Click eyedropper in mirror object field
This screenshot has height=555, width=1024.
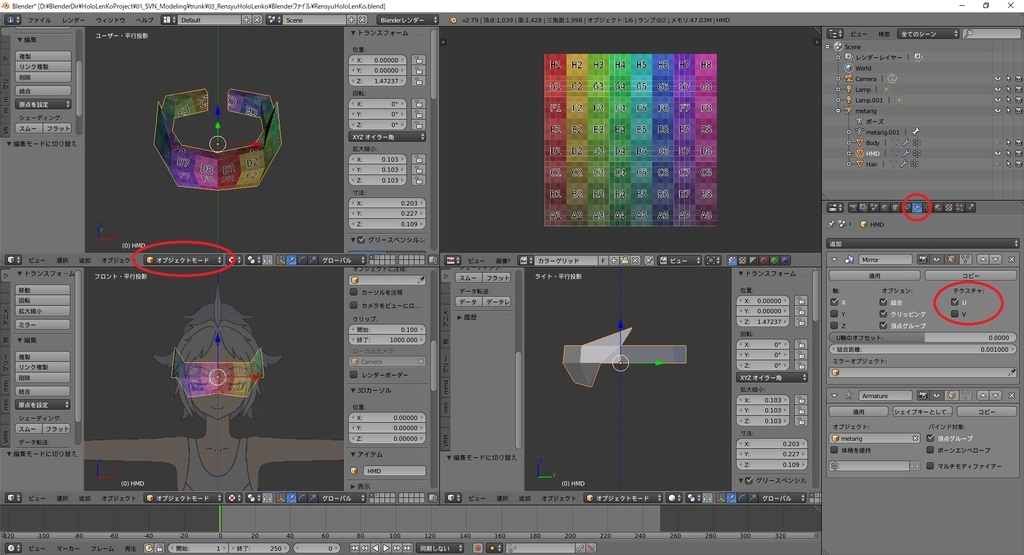coord(1012,372)
